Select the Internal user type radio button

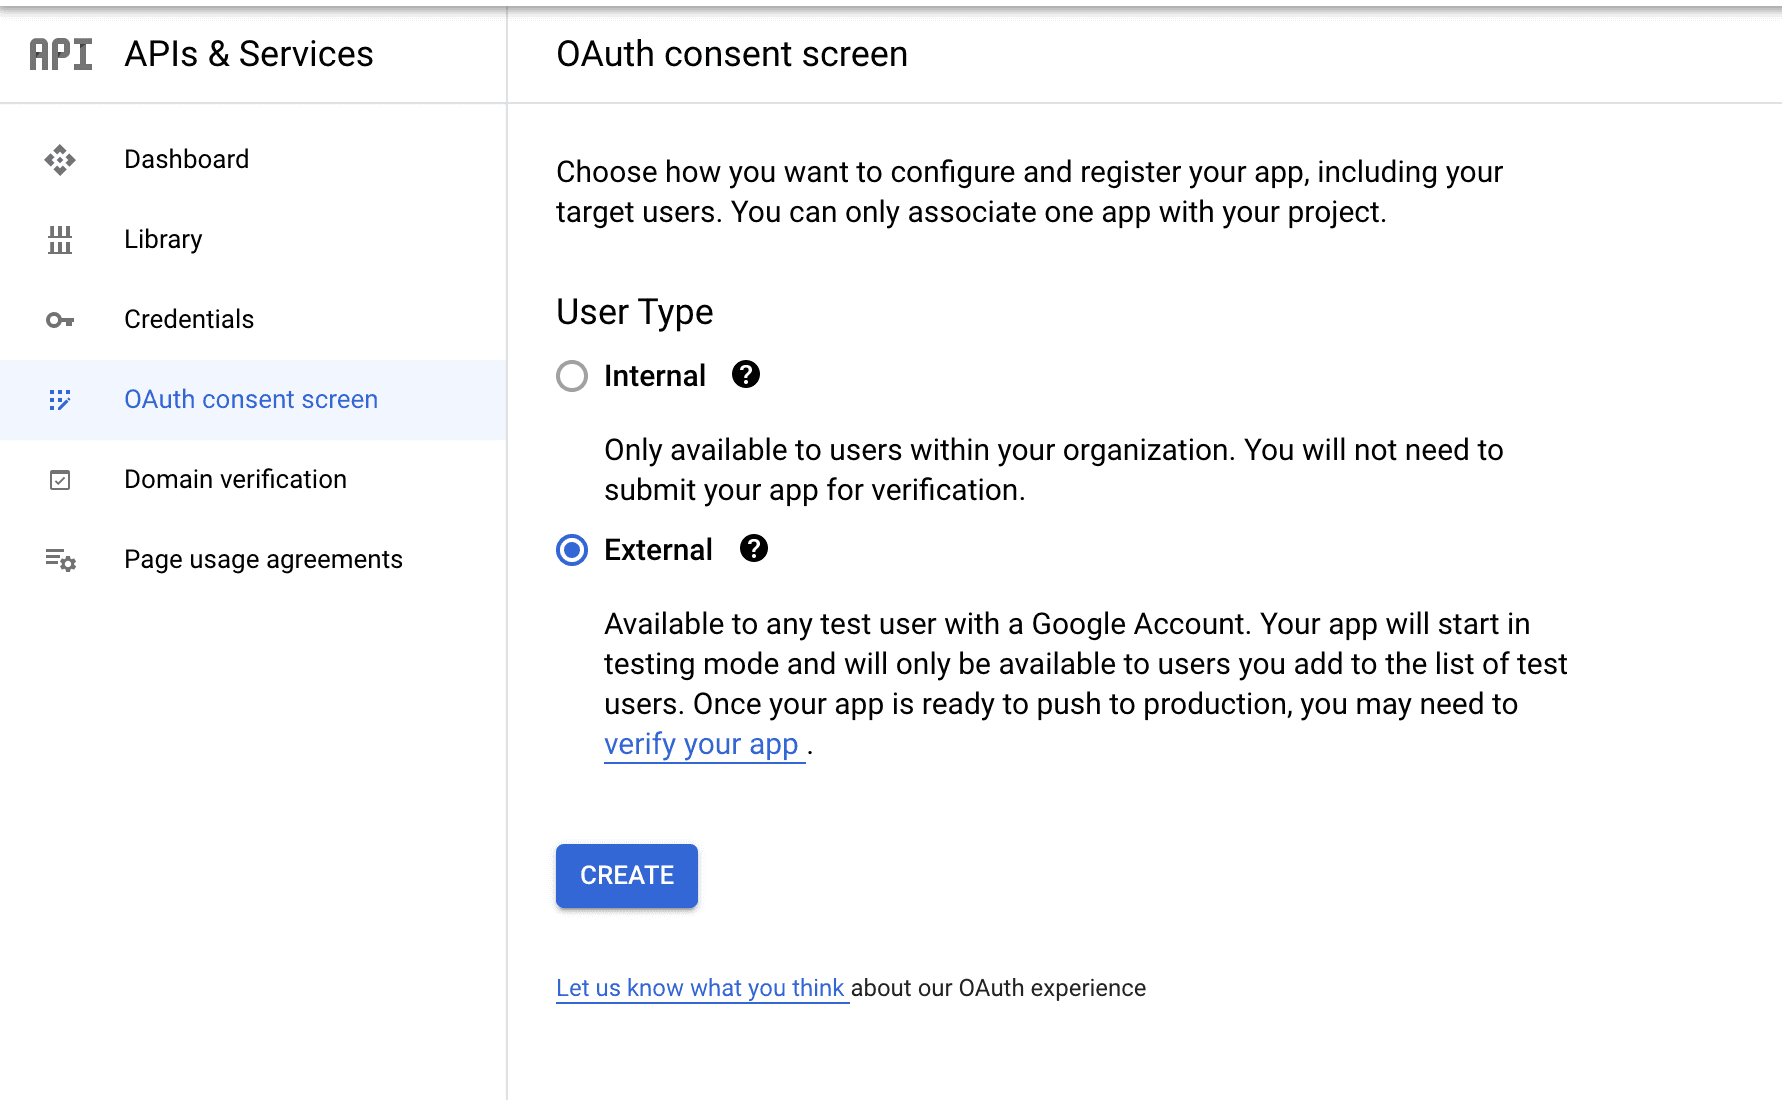[572, 376]
